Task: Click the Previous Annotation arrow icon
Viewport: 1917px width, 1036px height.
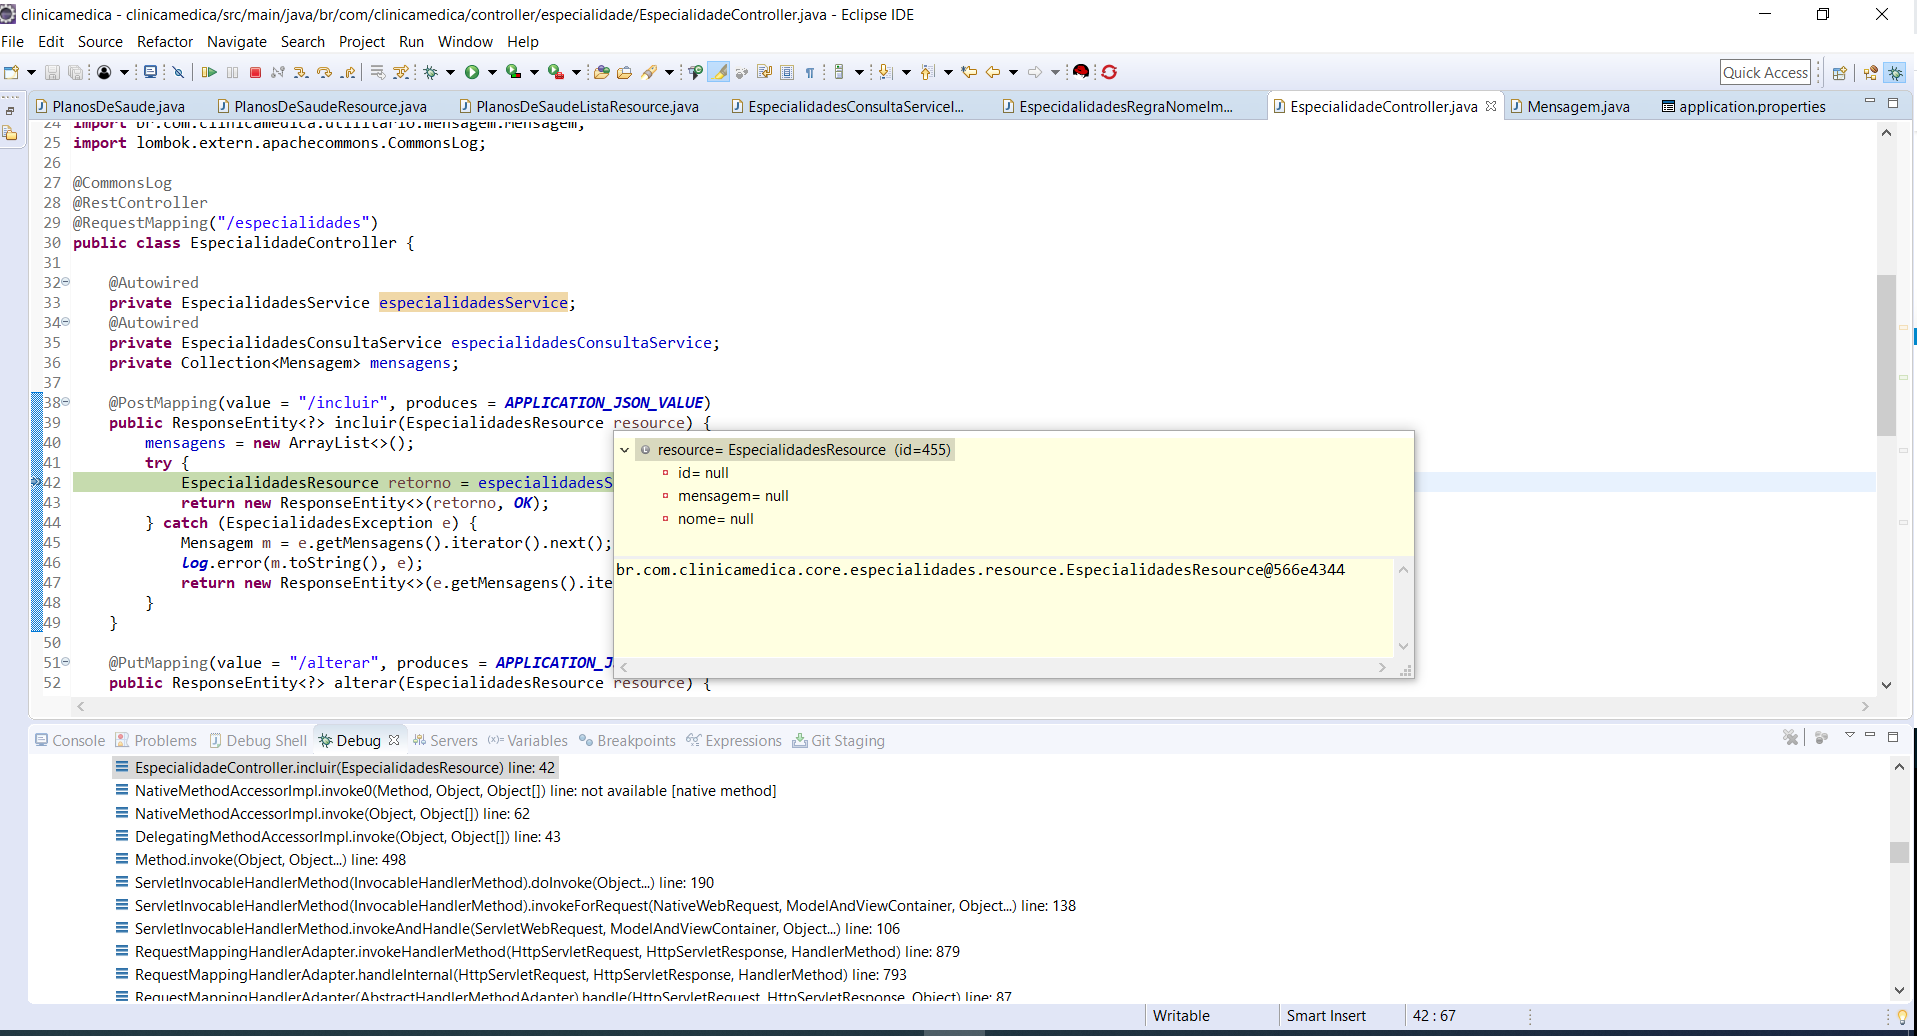Action: tap(927, 72)
